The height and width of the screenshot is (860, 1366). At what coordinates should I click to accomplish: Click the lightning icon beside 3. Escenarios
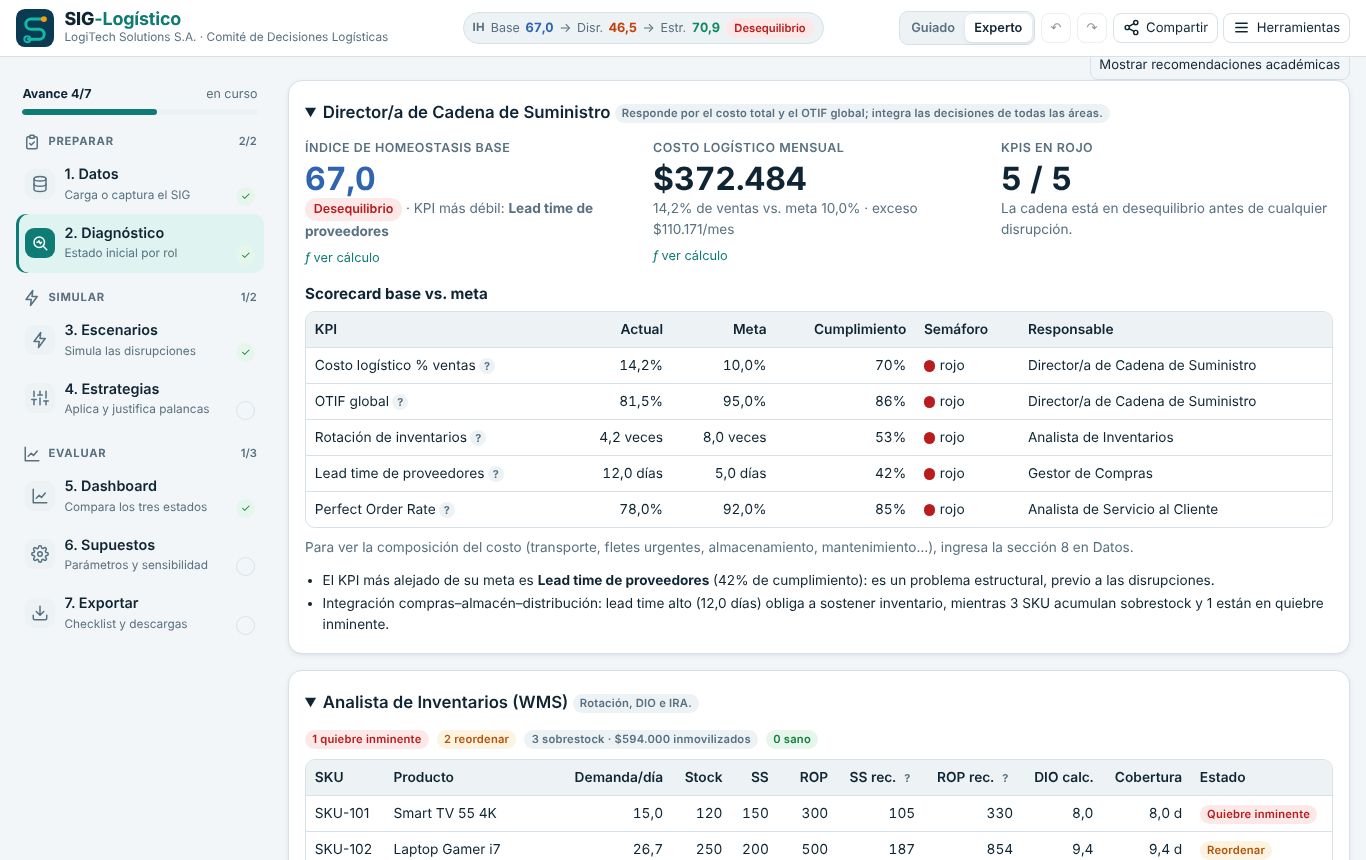(40, 340)
